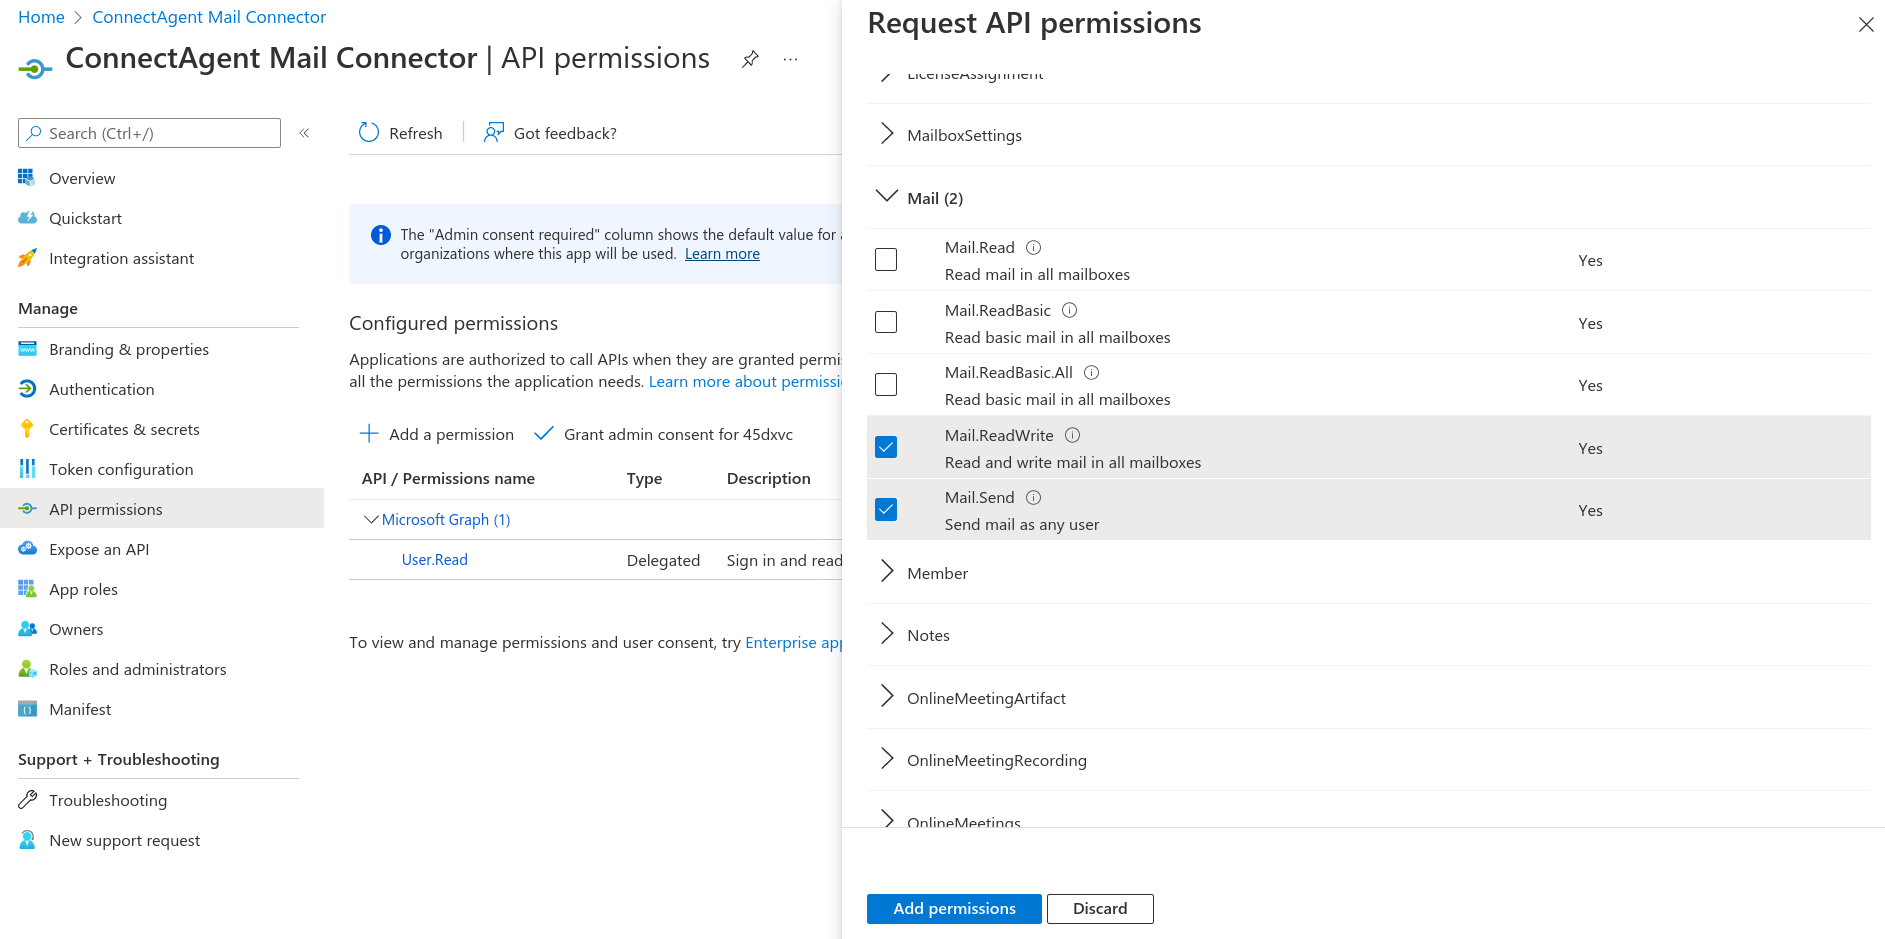Viewport: 1885px width, 939px height.
Task: Click the Integration assistant rocket icon
Action: point(27,257)
